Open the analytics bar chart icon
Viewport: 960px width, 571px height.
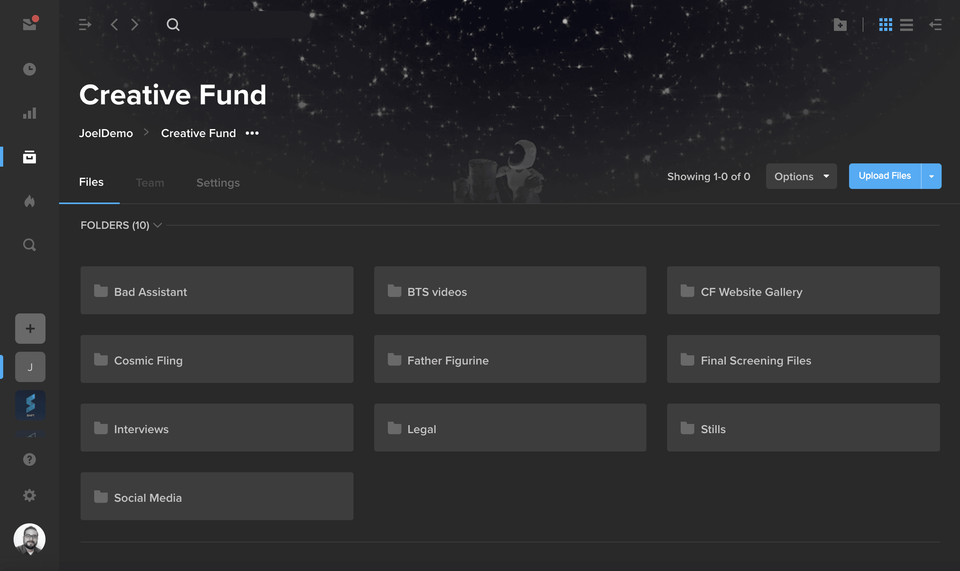point(29,113)
